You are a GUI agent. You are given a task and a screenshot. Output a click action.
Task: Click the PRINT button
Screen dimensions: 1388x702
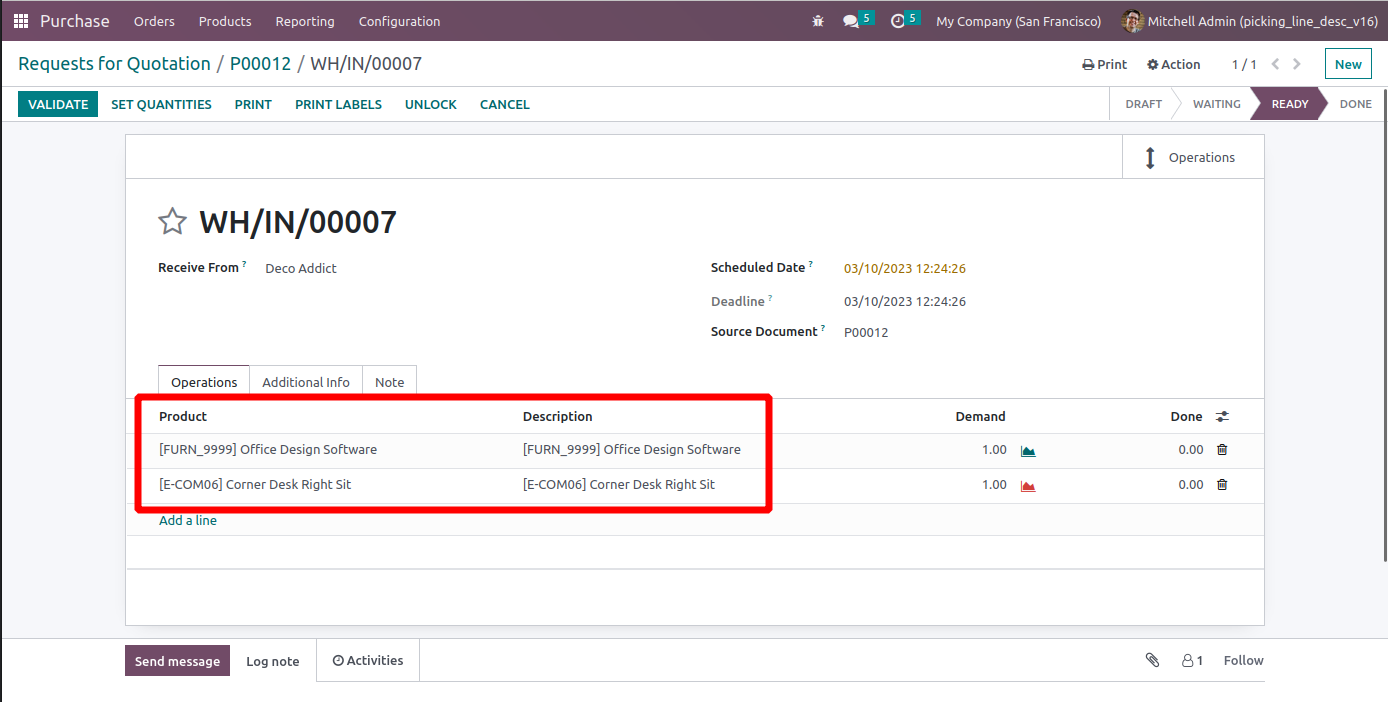coord(253,104)
